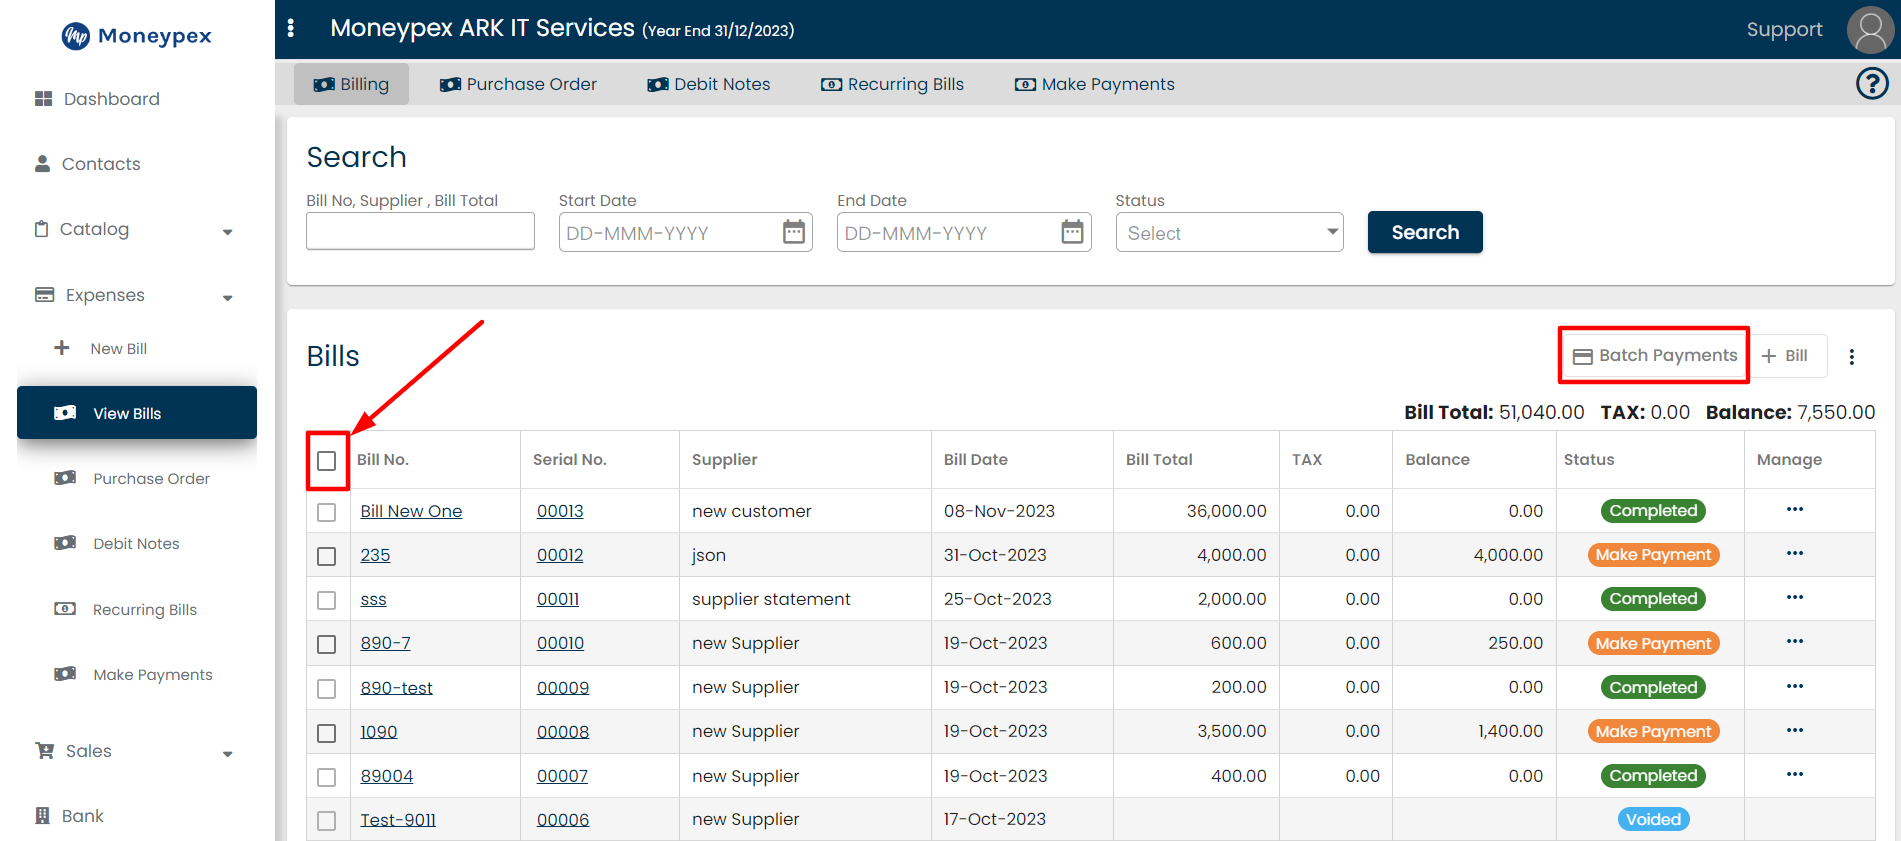
Task: Open manage menu for bill 890-7
Action: tap(1795, 642)
